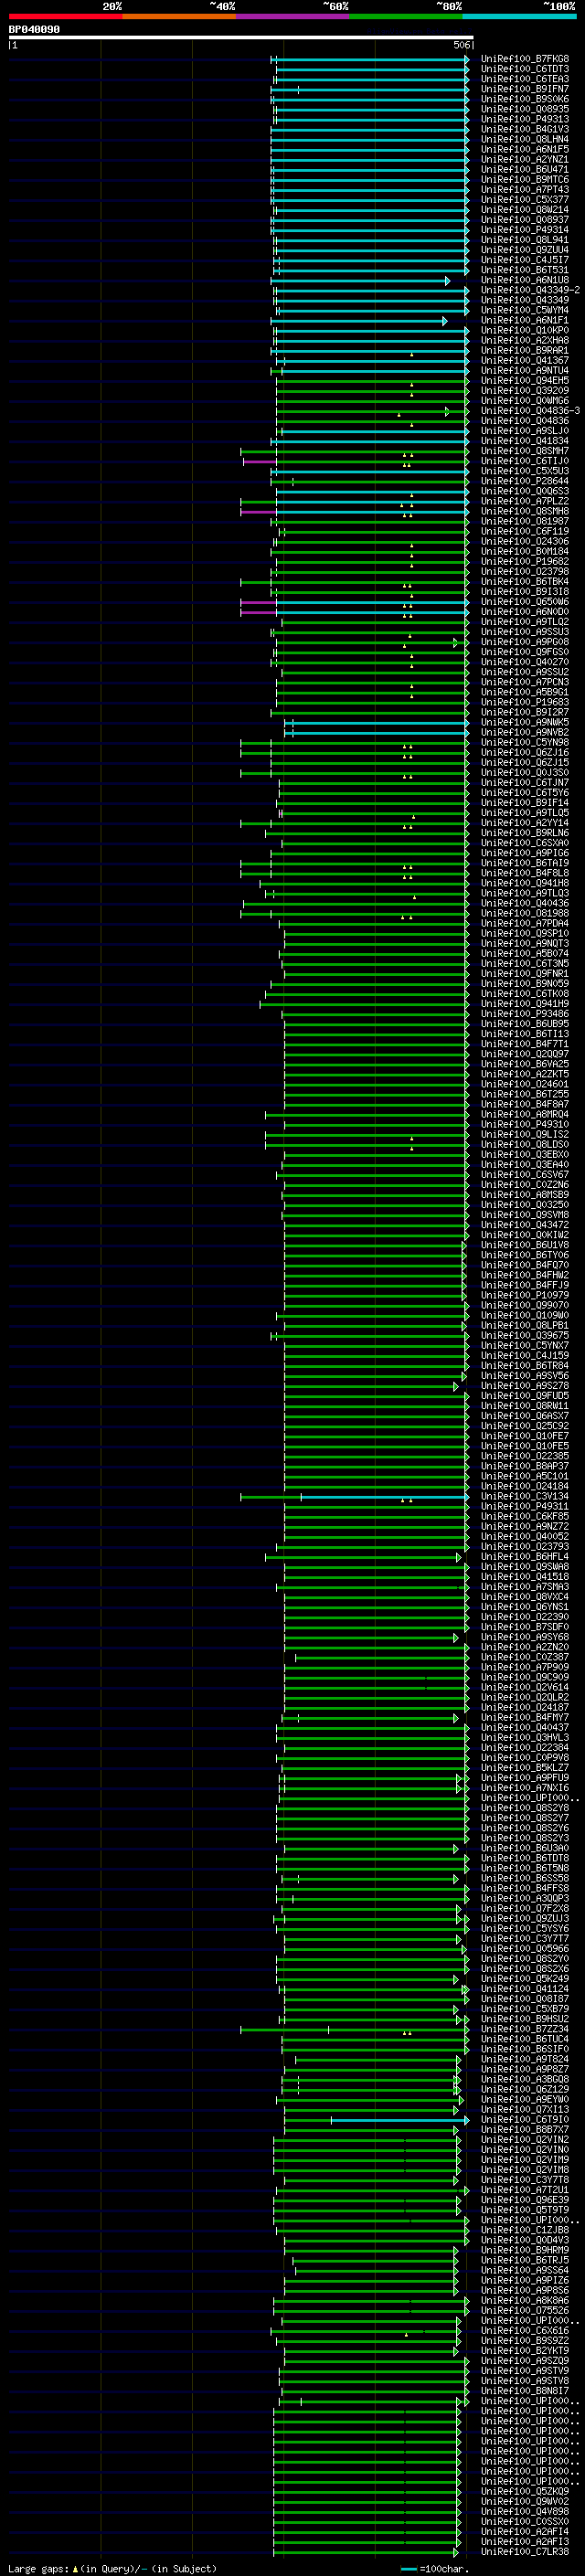Open hit UniRef100_A9NQT3

[x=524, y=944]
